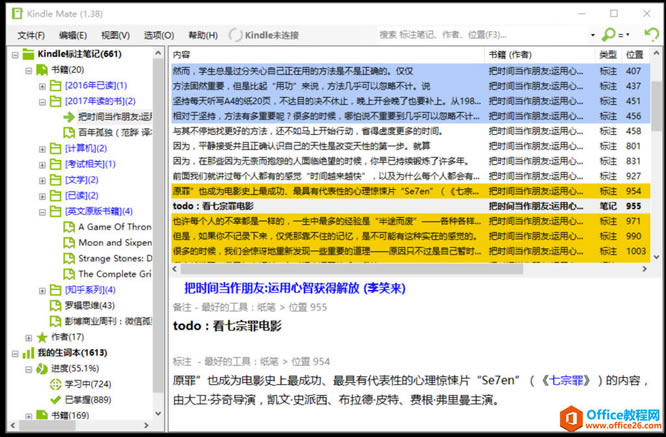Image resolution: width=666 pixels, height=437 pixels.
Task: Expand the 2016年已读 folder node
Action: 42,86
